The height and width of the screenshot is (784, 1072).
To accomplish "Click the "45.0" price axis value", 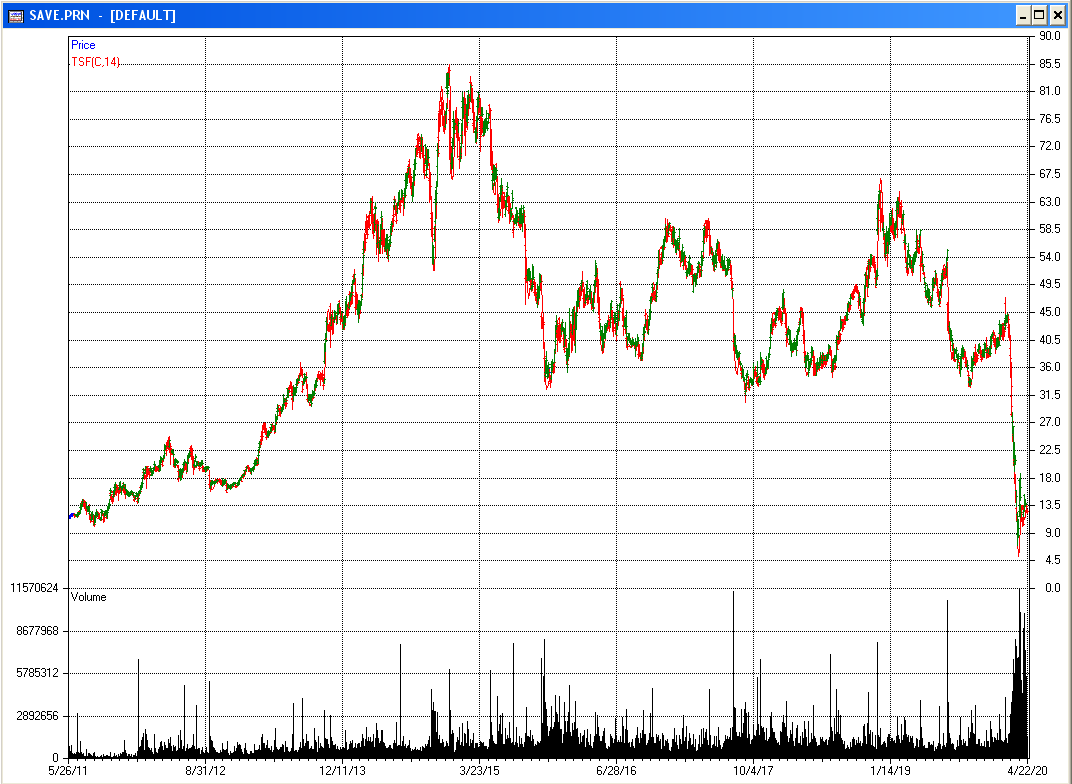I will (x=1049, y=312).
